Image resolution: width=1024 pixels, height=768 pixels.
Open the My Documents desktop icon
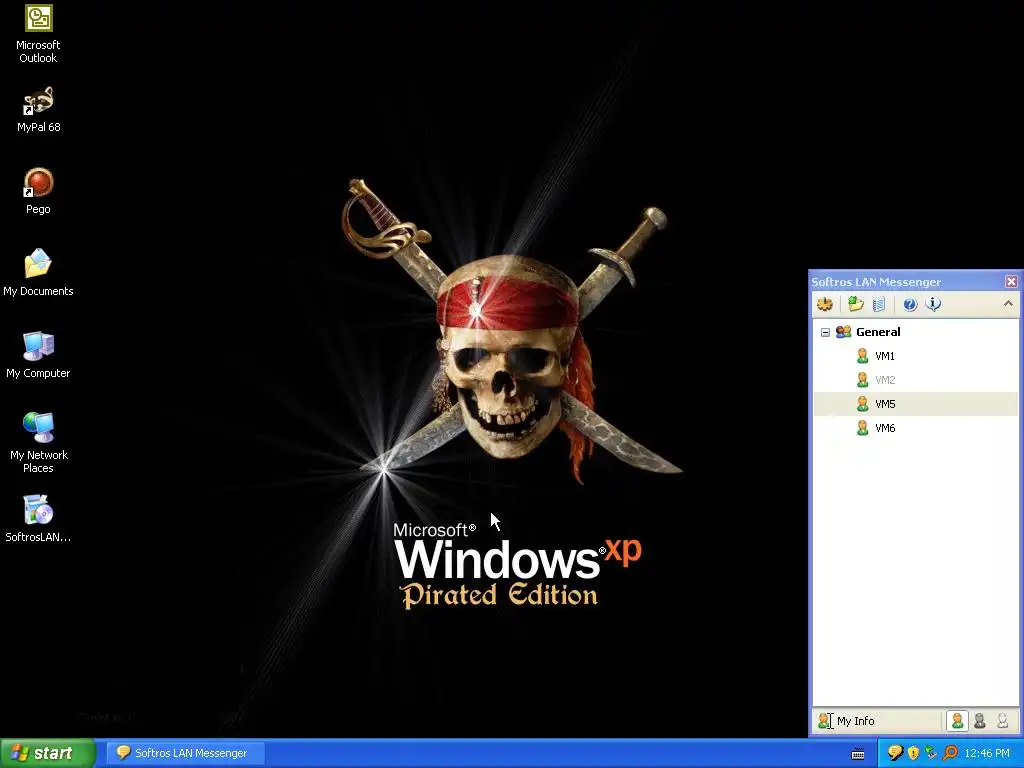tap(38, 273)
